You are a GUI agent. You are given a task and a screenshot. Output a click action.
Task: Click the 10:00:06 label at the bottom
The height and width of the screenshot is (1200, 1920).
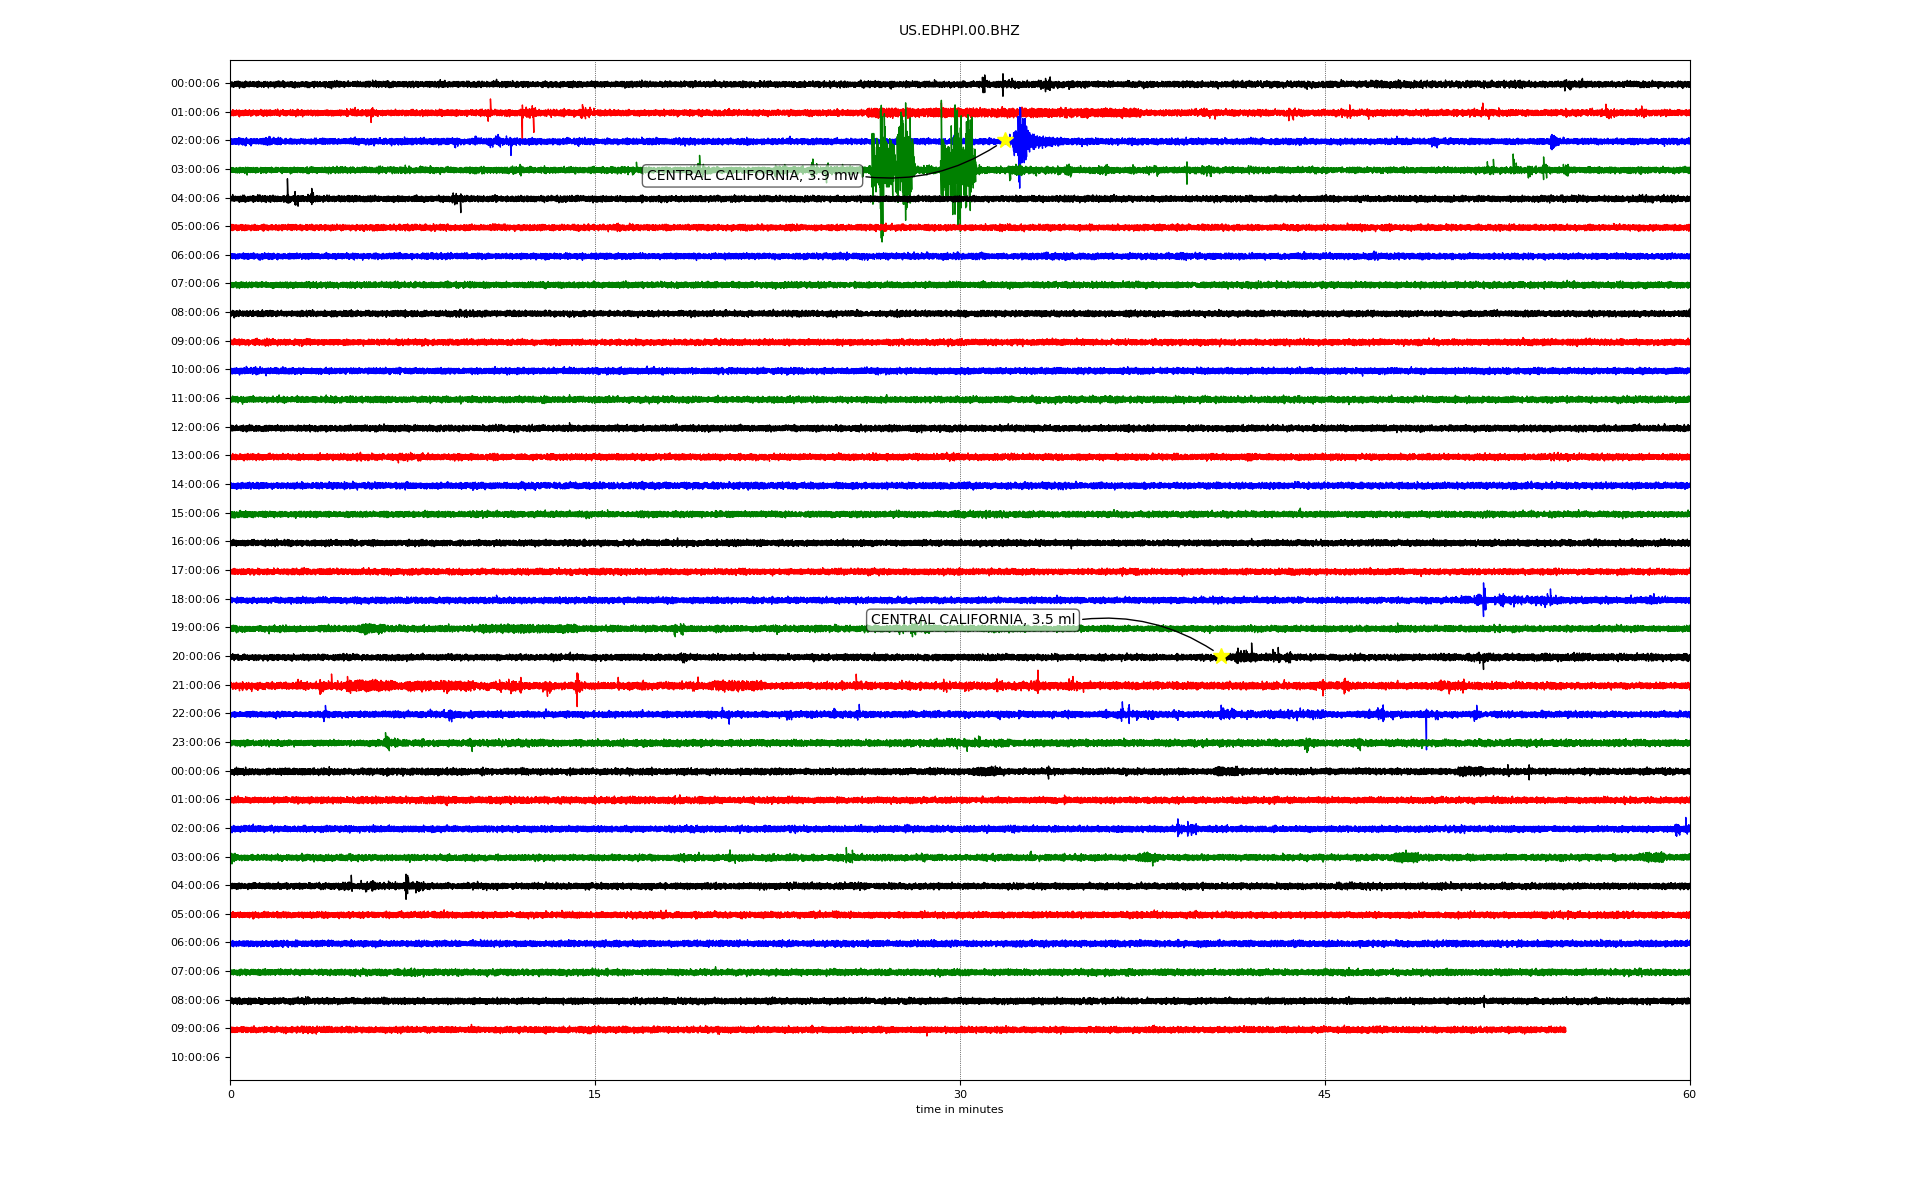[195, 1058]
